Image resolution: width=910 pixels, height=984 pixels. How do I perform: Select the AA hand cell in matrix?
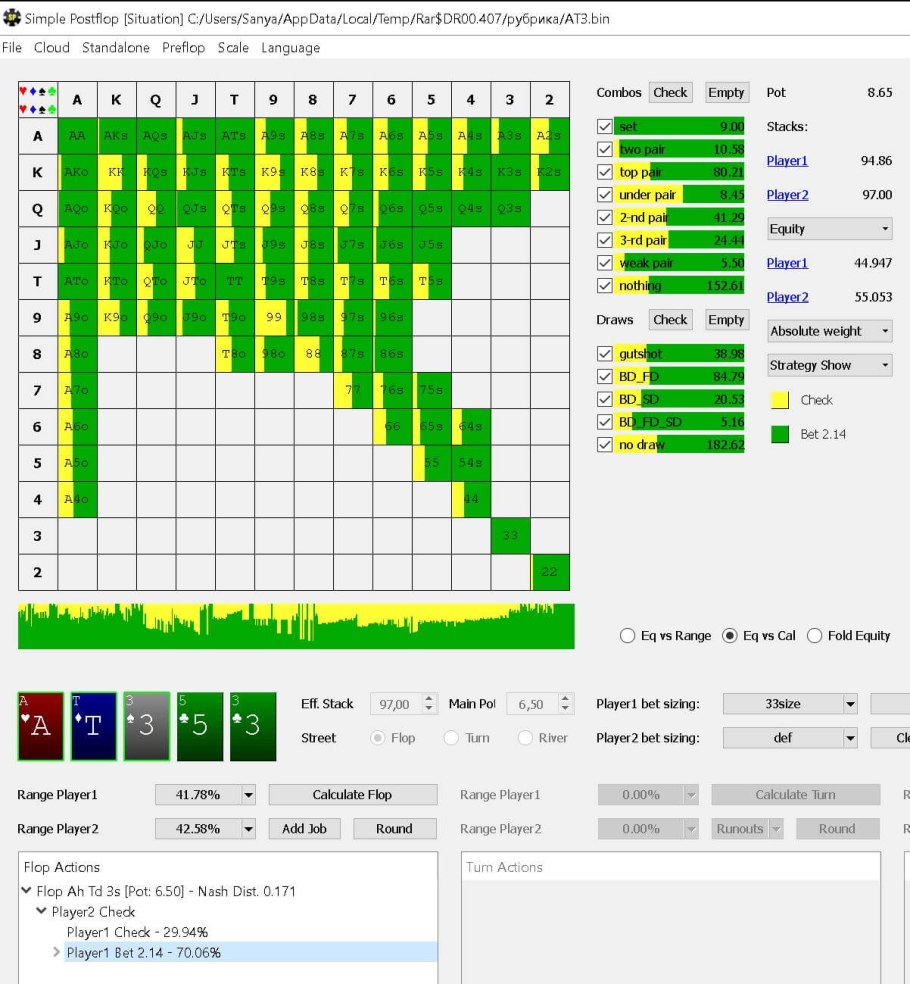point(78,136)
